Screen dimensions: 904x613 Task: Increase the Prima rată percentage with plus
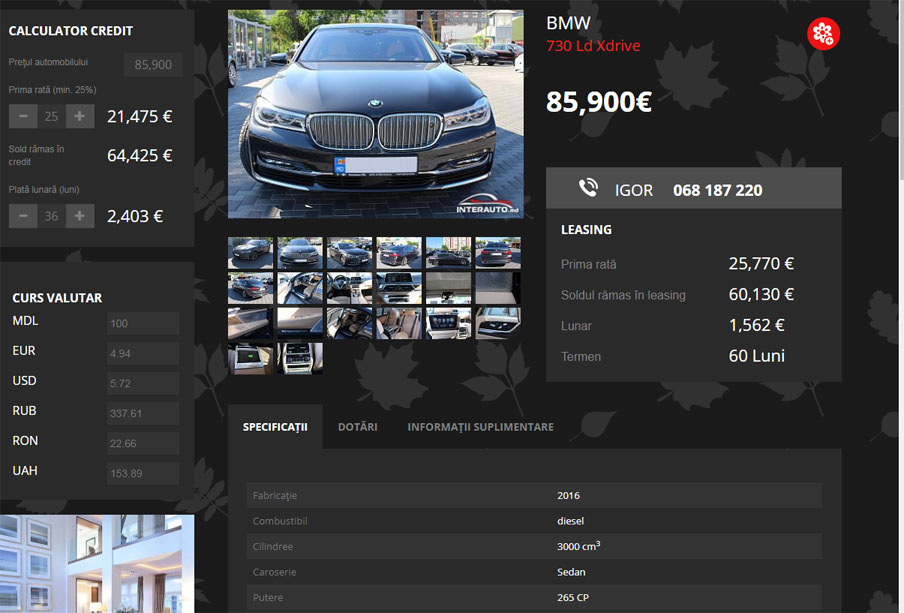click(80, 116)
